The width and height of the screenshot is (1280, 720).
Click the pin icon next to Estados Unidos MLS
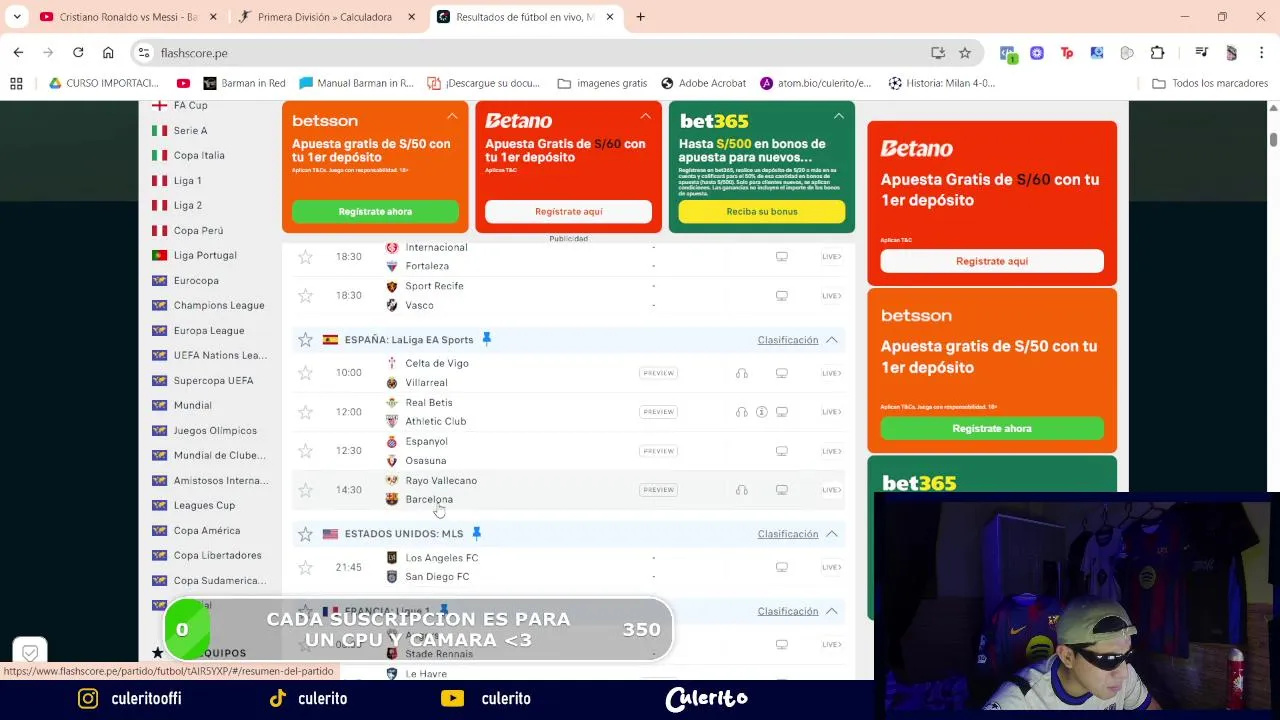click(476, 534)
